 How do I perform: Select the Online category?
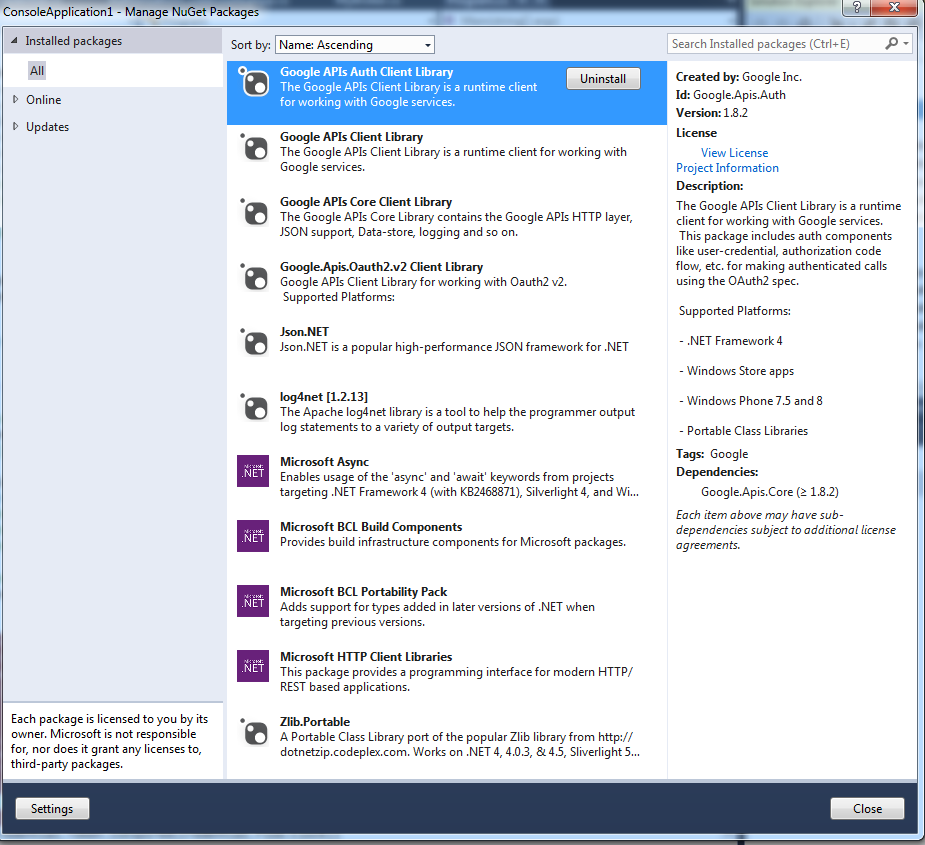point(44,100)
